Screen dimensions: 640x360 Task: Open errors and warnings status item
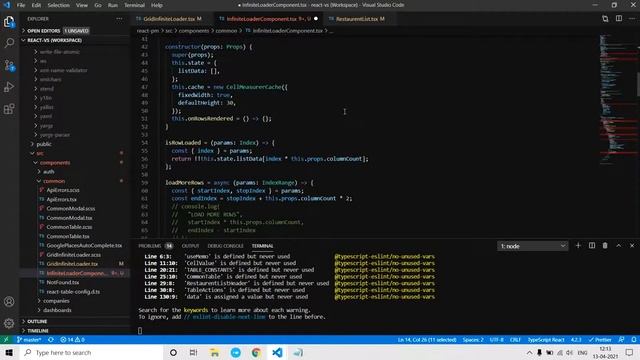pyautogui.click(x=72, y=340)
